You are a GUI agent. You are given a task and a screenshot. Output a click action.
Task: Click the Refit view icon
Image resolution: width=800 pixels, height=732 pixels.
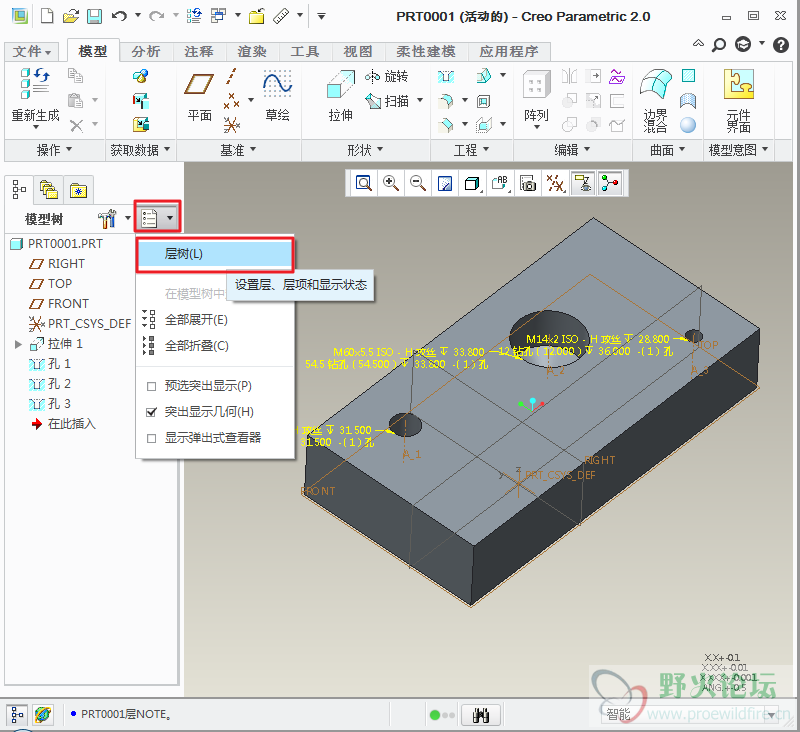[363, 183]
